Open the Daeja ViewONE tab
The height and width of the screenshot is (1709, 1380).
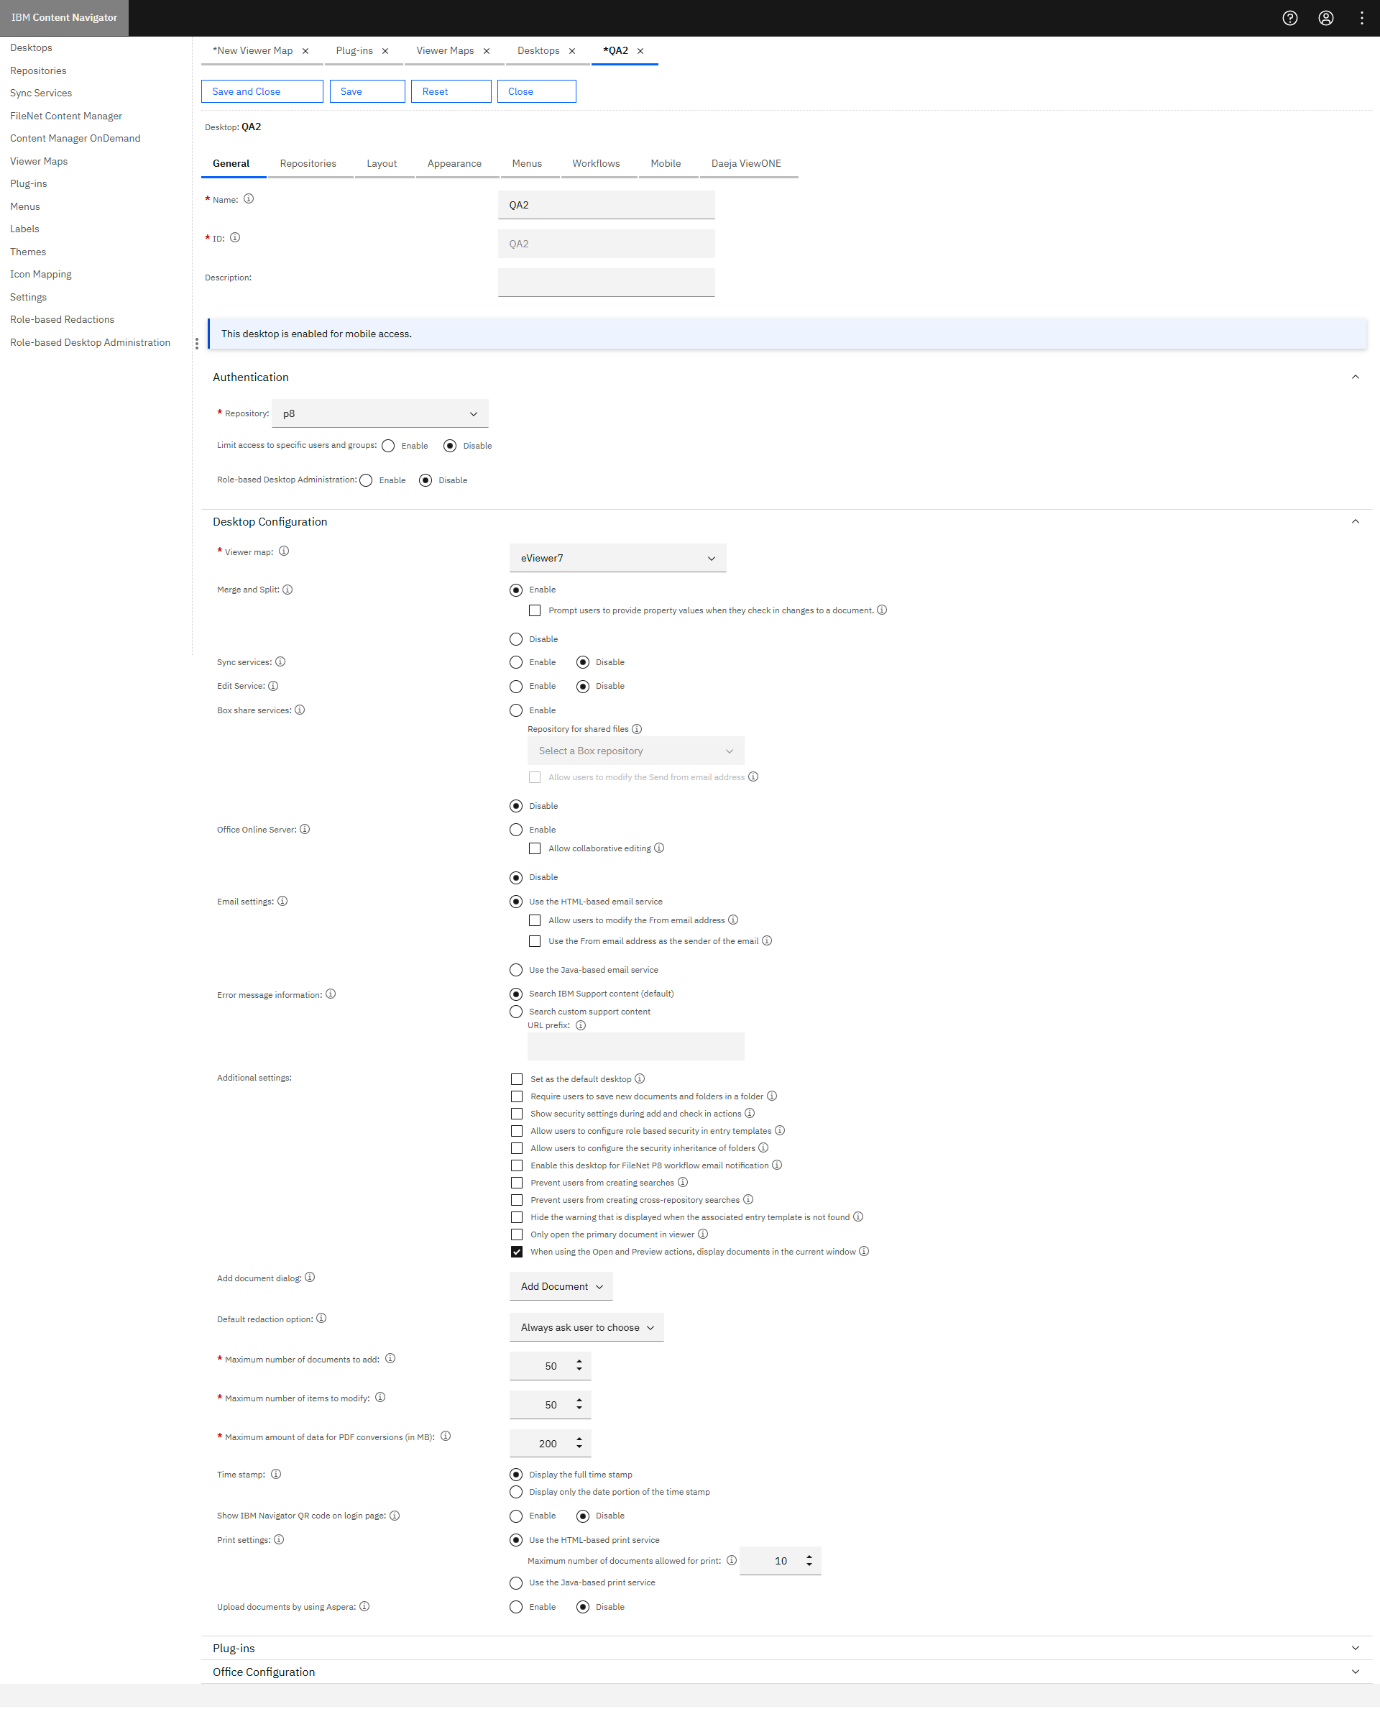pyautogui.click(x=746, y=164)
